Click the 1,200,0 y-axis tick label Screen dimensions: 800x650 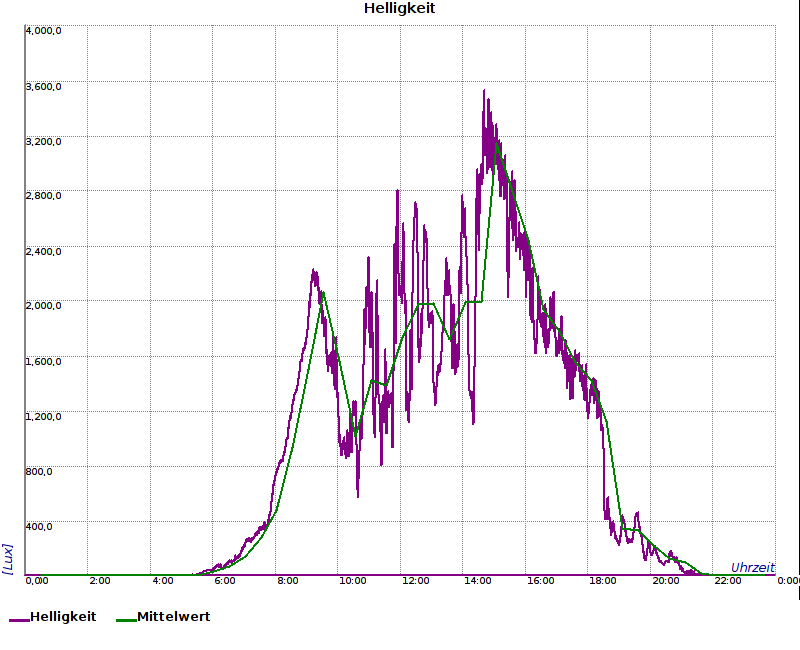click(44, 416)
